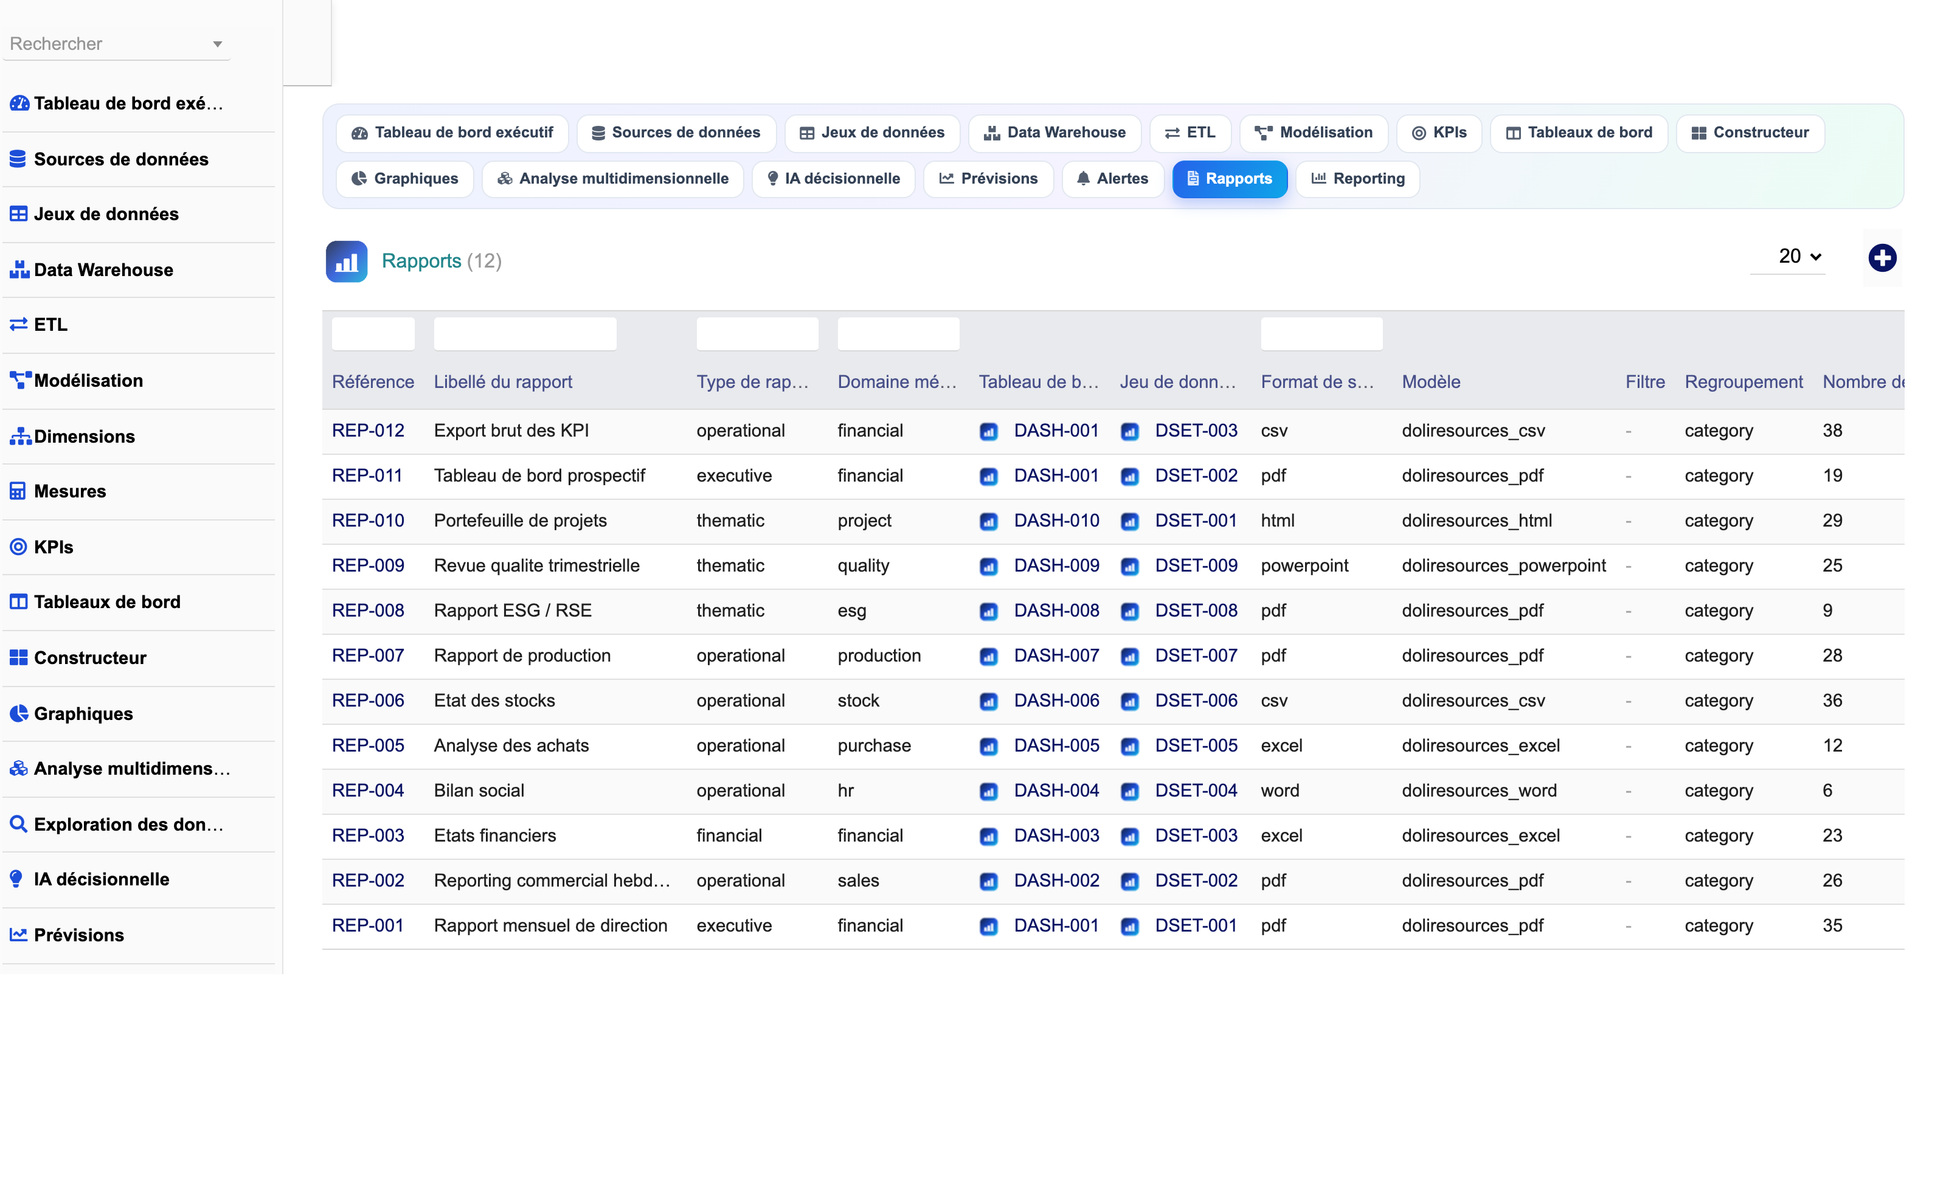Image resolution: width=1946 pixels, height=1204 pixels.
Task: Click Mesures calculator icon in sidebar
Action: [x=18, y=492]
